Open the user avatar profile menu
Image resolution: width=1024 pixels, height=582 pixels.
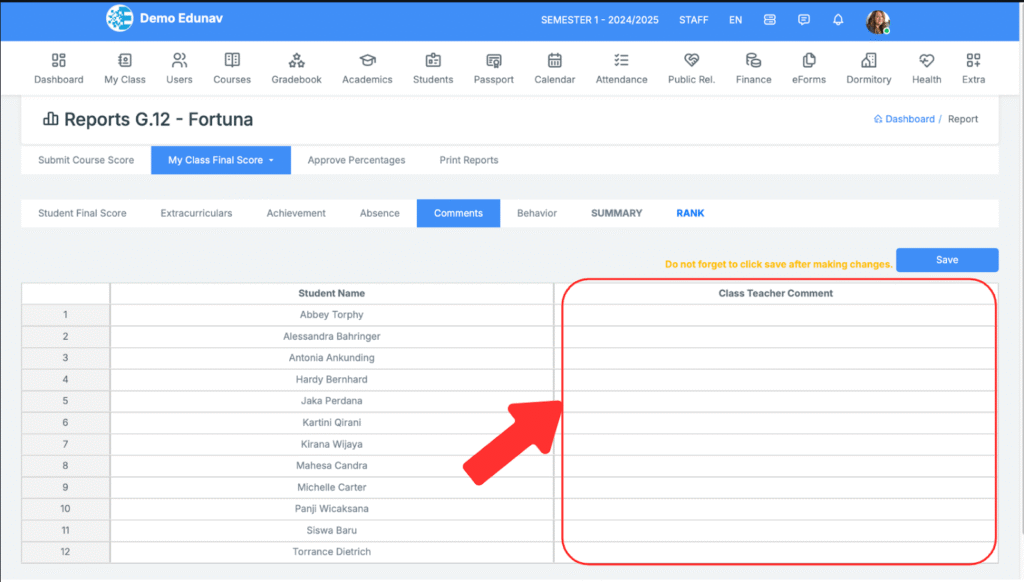[x=877, y=21]
